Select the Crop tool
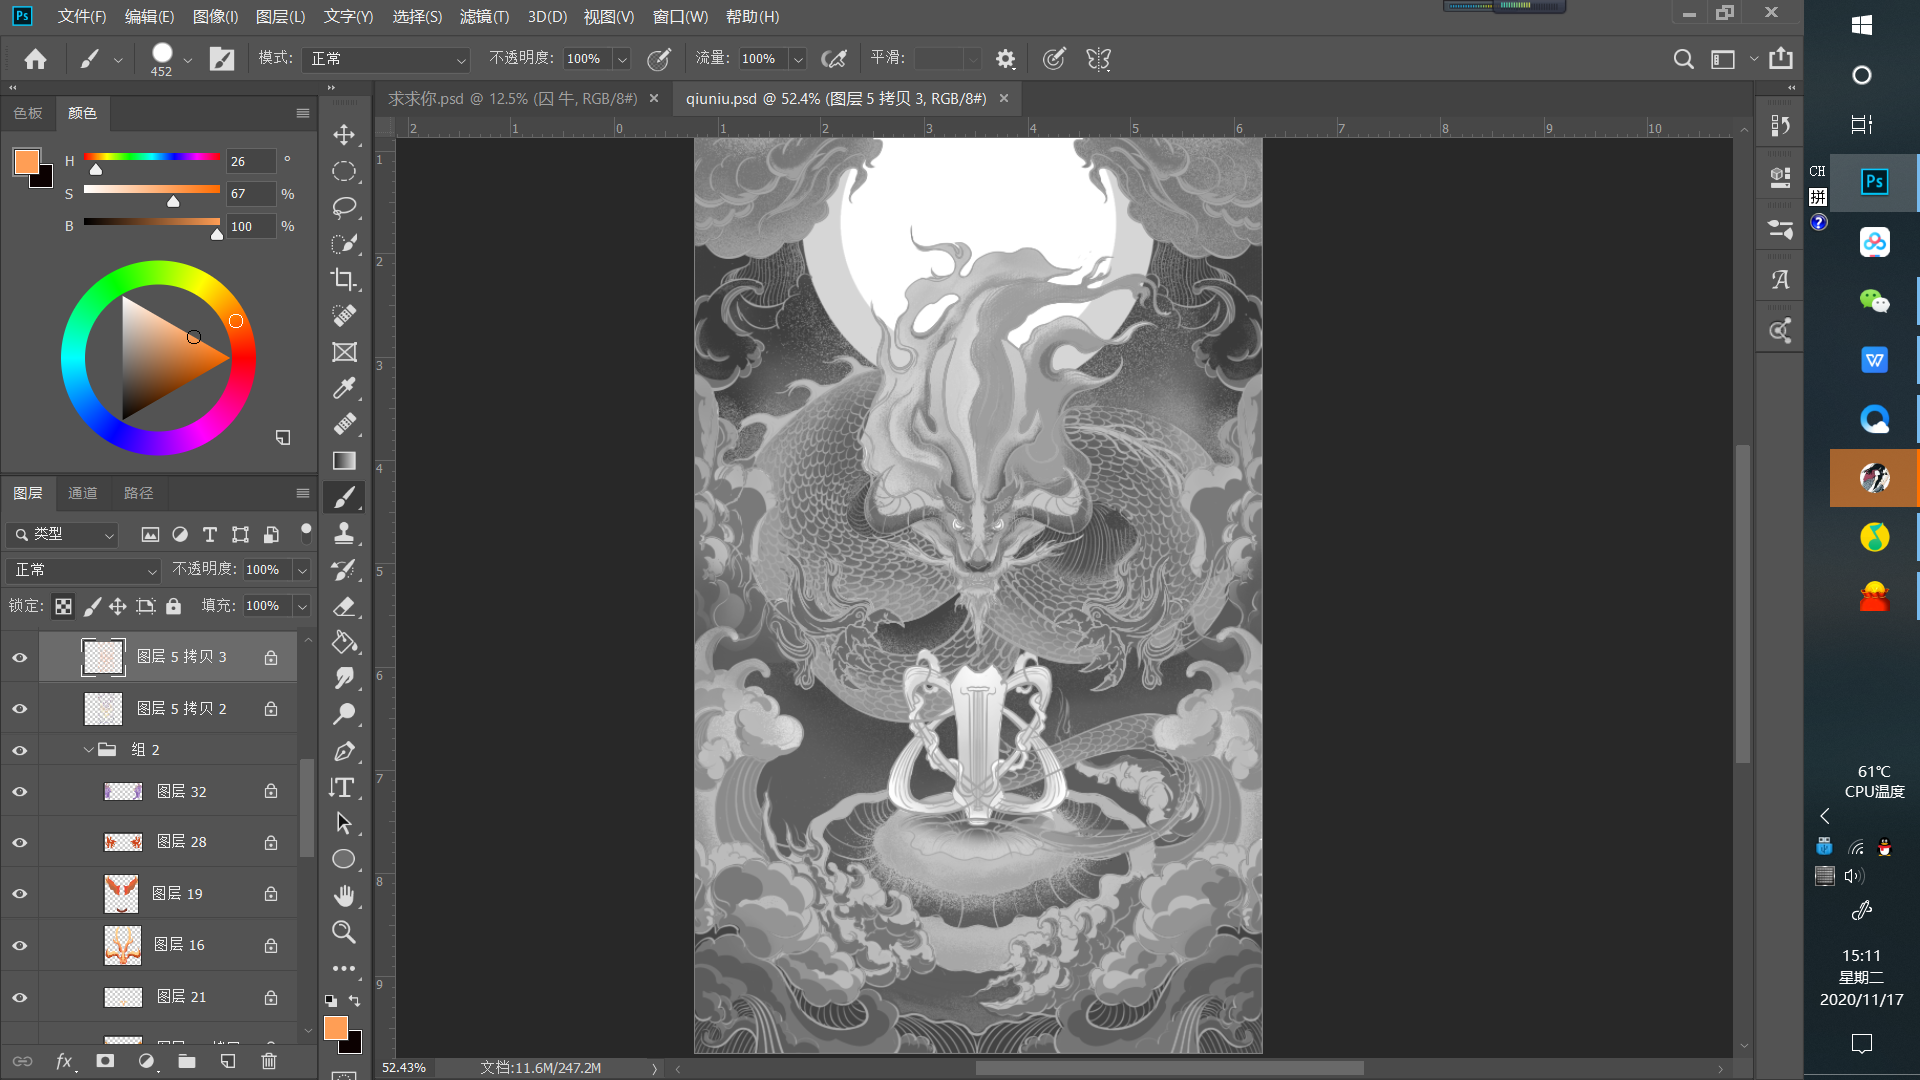The height and width of the screenshot is (1080, 1920). point(344,279)
